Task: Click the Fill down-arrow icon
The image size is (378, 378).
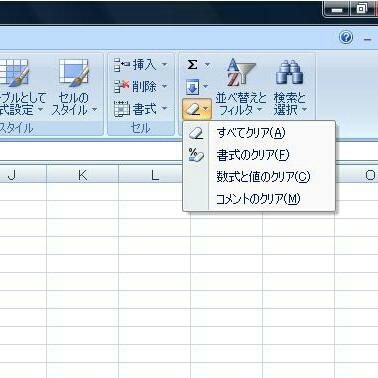Action: 192,87
